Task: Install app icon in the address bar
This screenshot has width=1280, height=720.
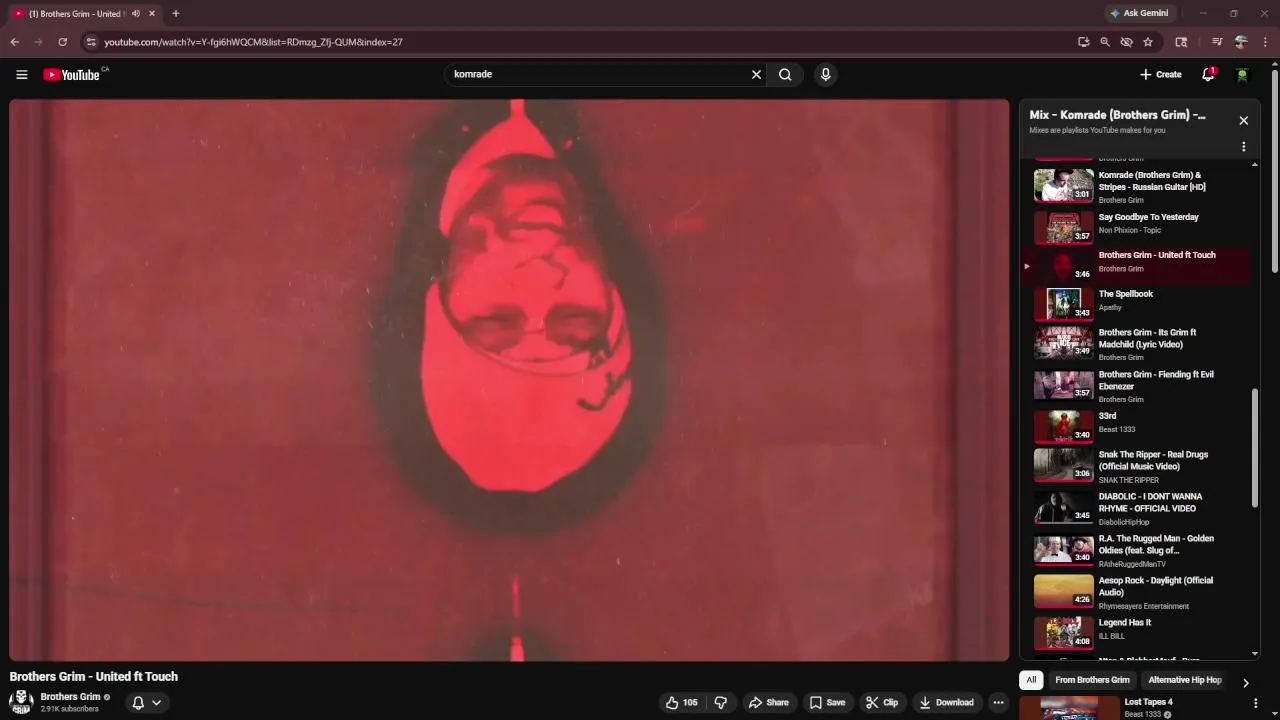Action: [x=1083, y=42]
